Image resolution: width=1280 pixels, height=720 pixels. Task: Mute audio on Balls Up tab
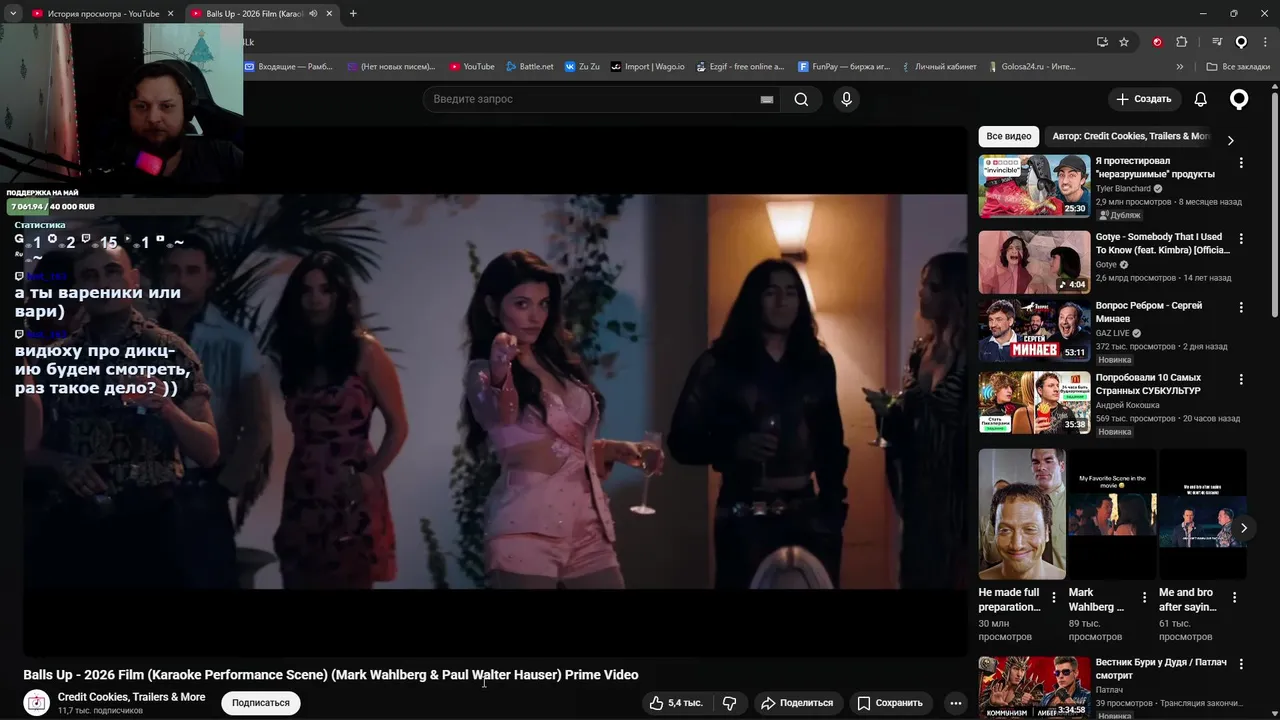pos(313,14)
